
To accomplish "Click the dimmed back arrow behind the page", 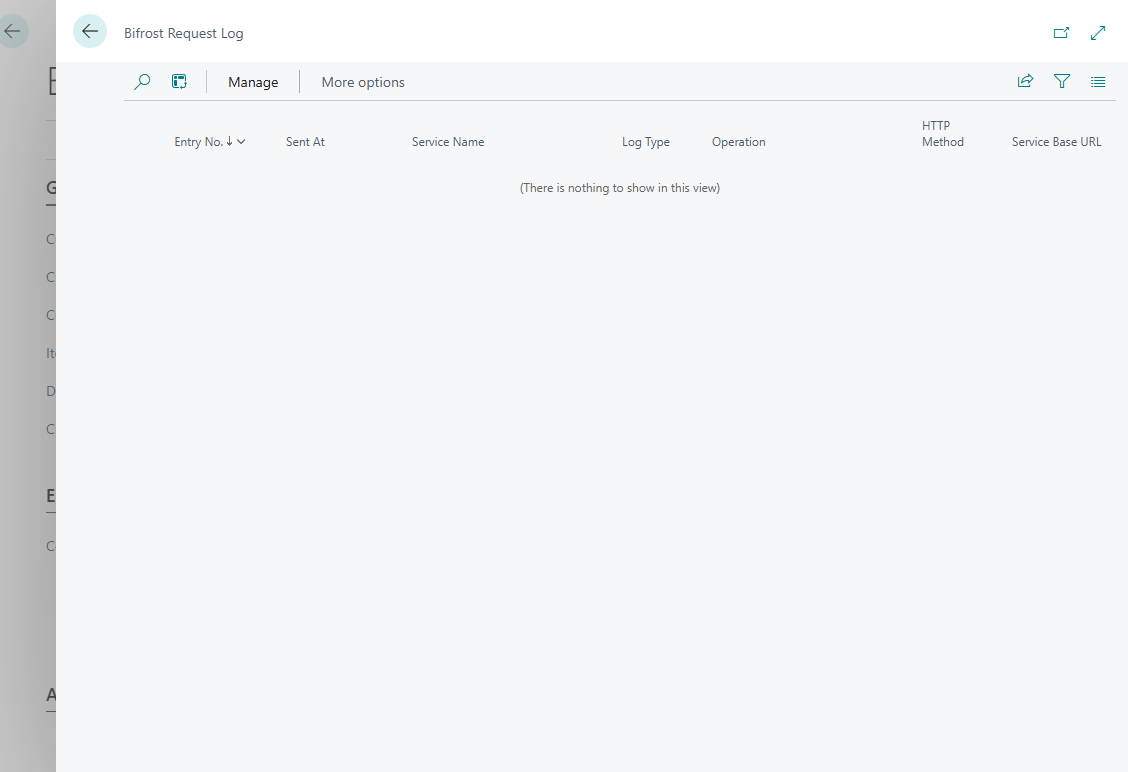I will tap(13, 32).
